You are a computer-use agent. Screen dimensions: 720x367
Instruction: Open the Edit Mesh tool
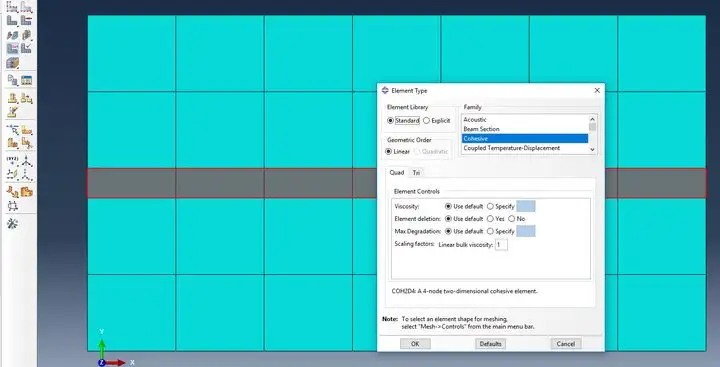coord(12,192)
